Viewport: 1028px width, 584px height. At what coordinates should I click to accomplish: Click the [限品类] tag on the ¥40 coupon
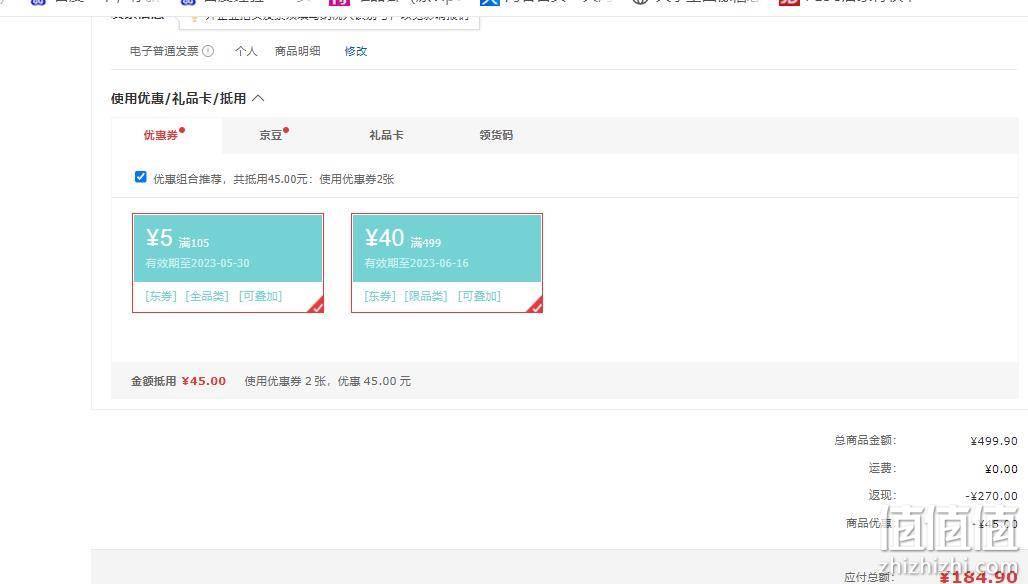pyautogui.click(x=425, y=296)
